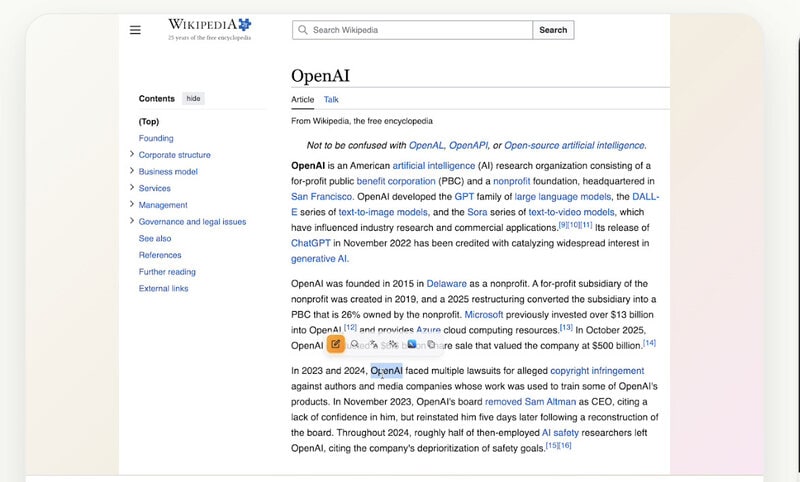Click citation reference [14]
The width and height of the screenshot is (800, 482).
(649, 342)
